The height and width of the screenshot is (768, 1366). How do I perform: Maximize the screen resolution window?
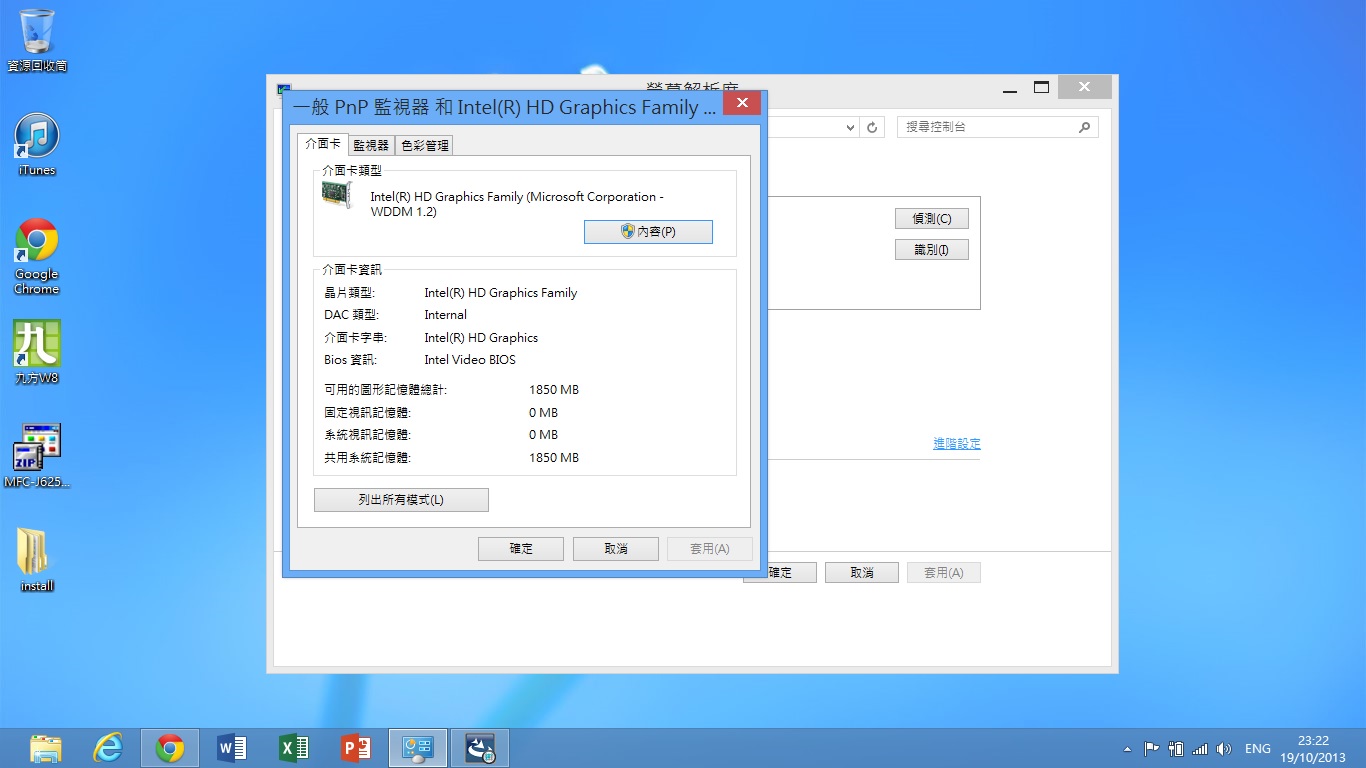1041,87
